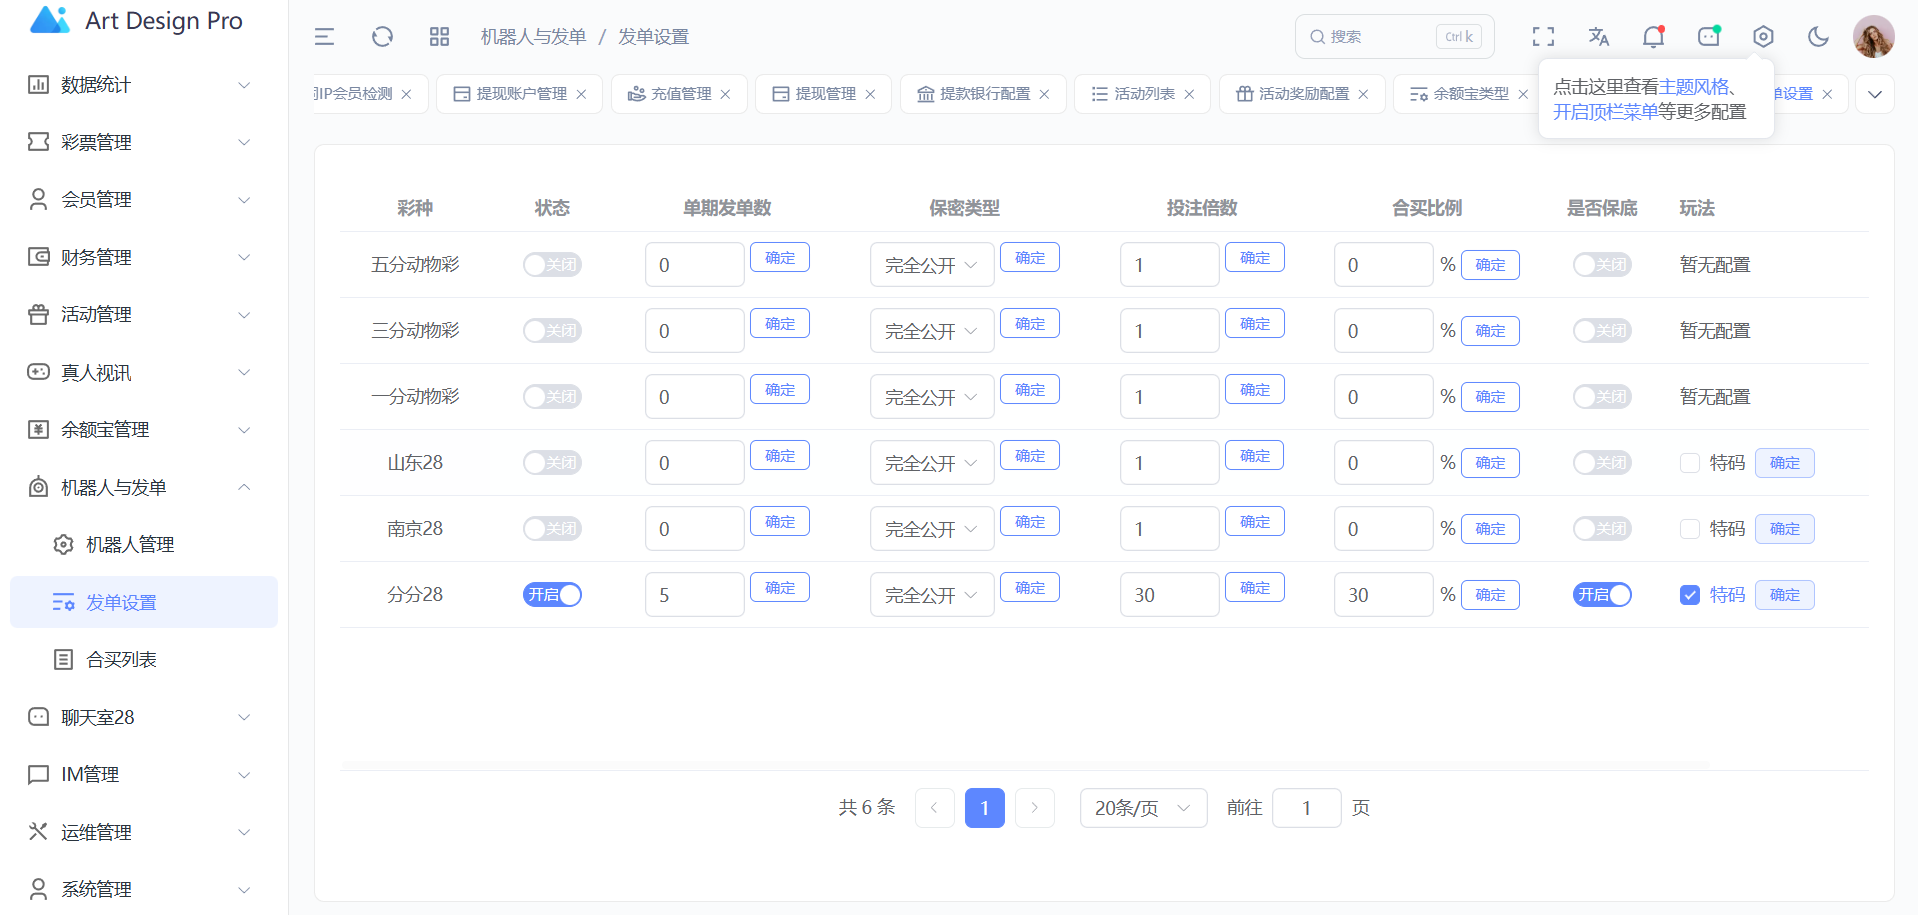Open the language switch icon

pyautogui.click(x=1598, y=37)
